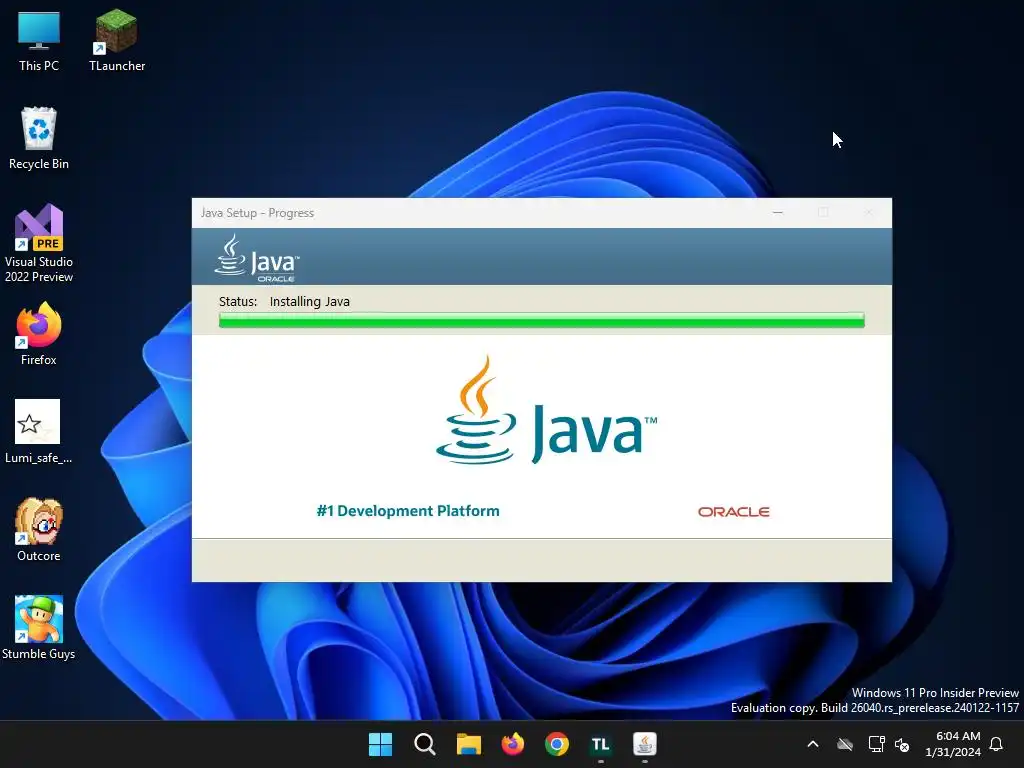Open the notifications bell
Viewport: 1024px width, 768px height.
pos(996,744)
